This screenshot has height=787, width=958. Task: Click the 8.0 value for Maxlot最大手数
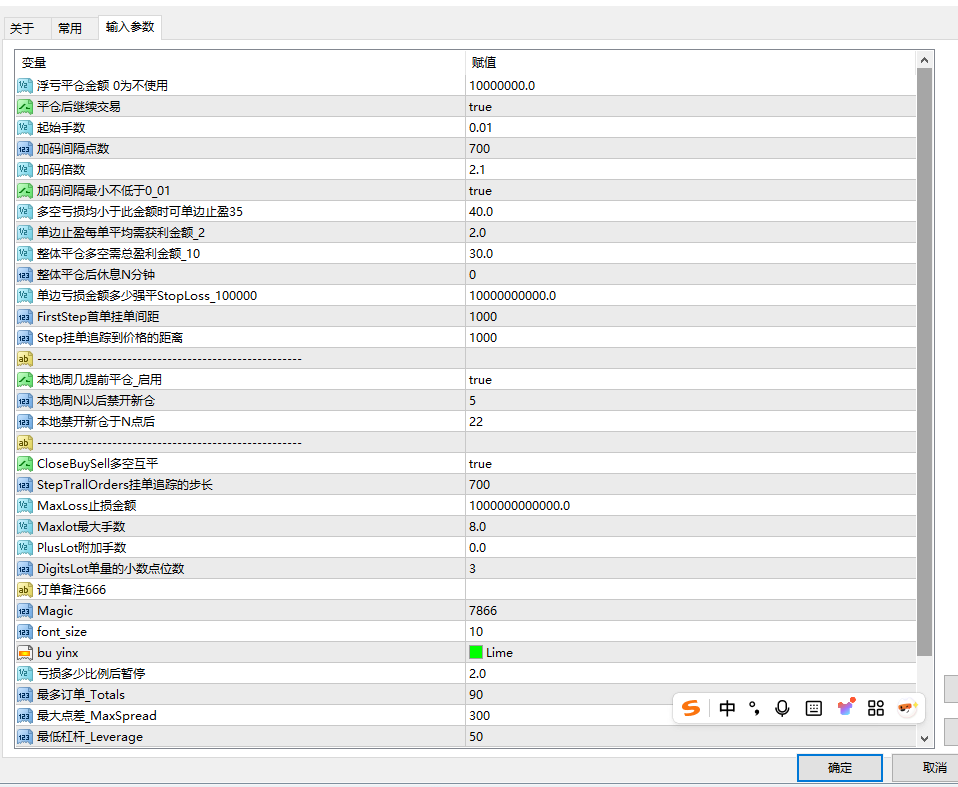[x=477, y=527]
